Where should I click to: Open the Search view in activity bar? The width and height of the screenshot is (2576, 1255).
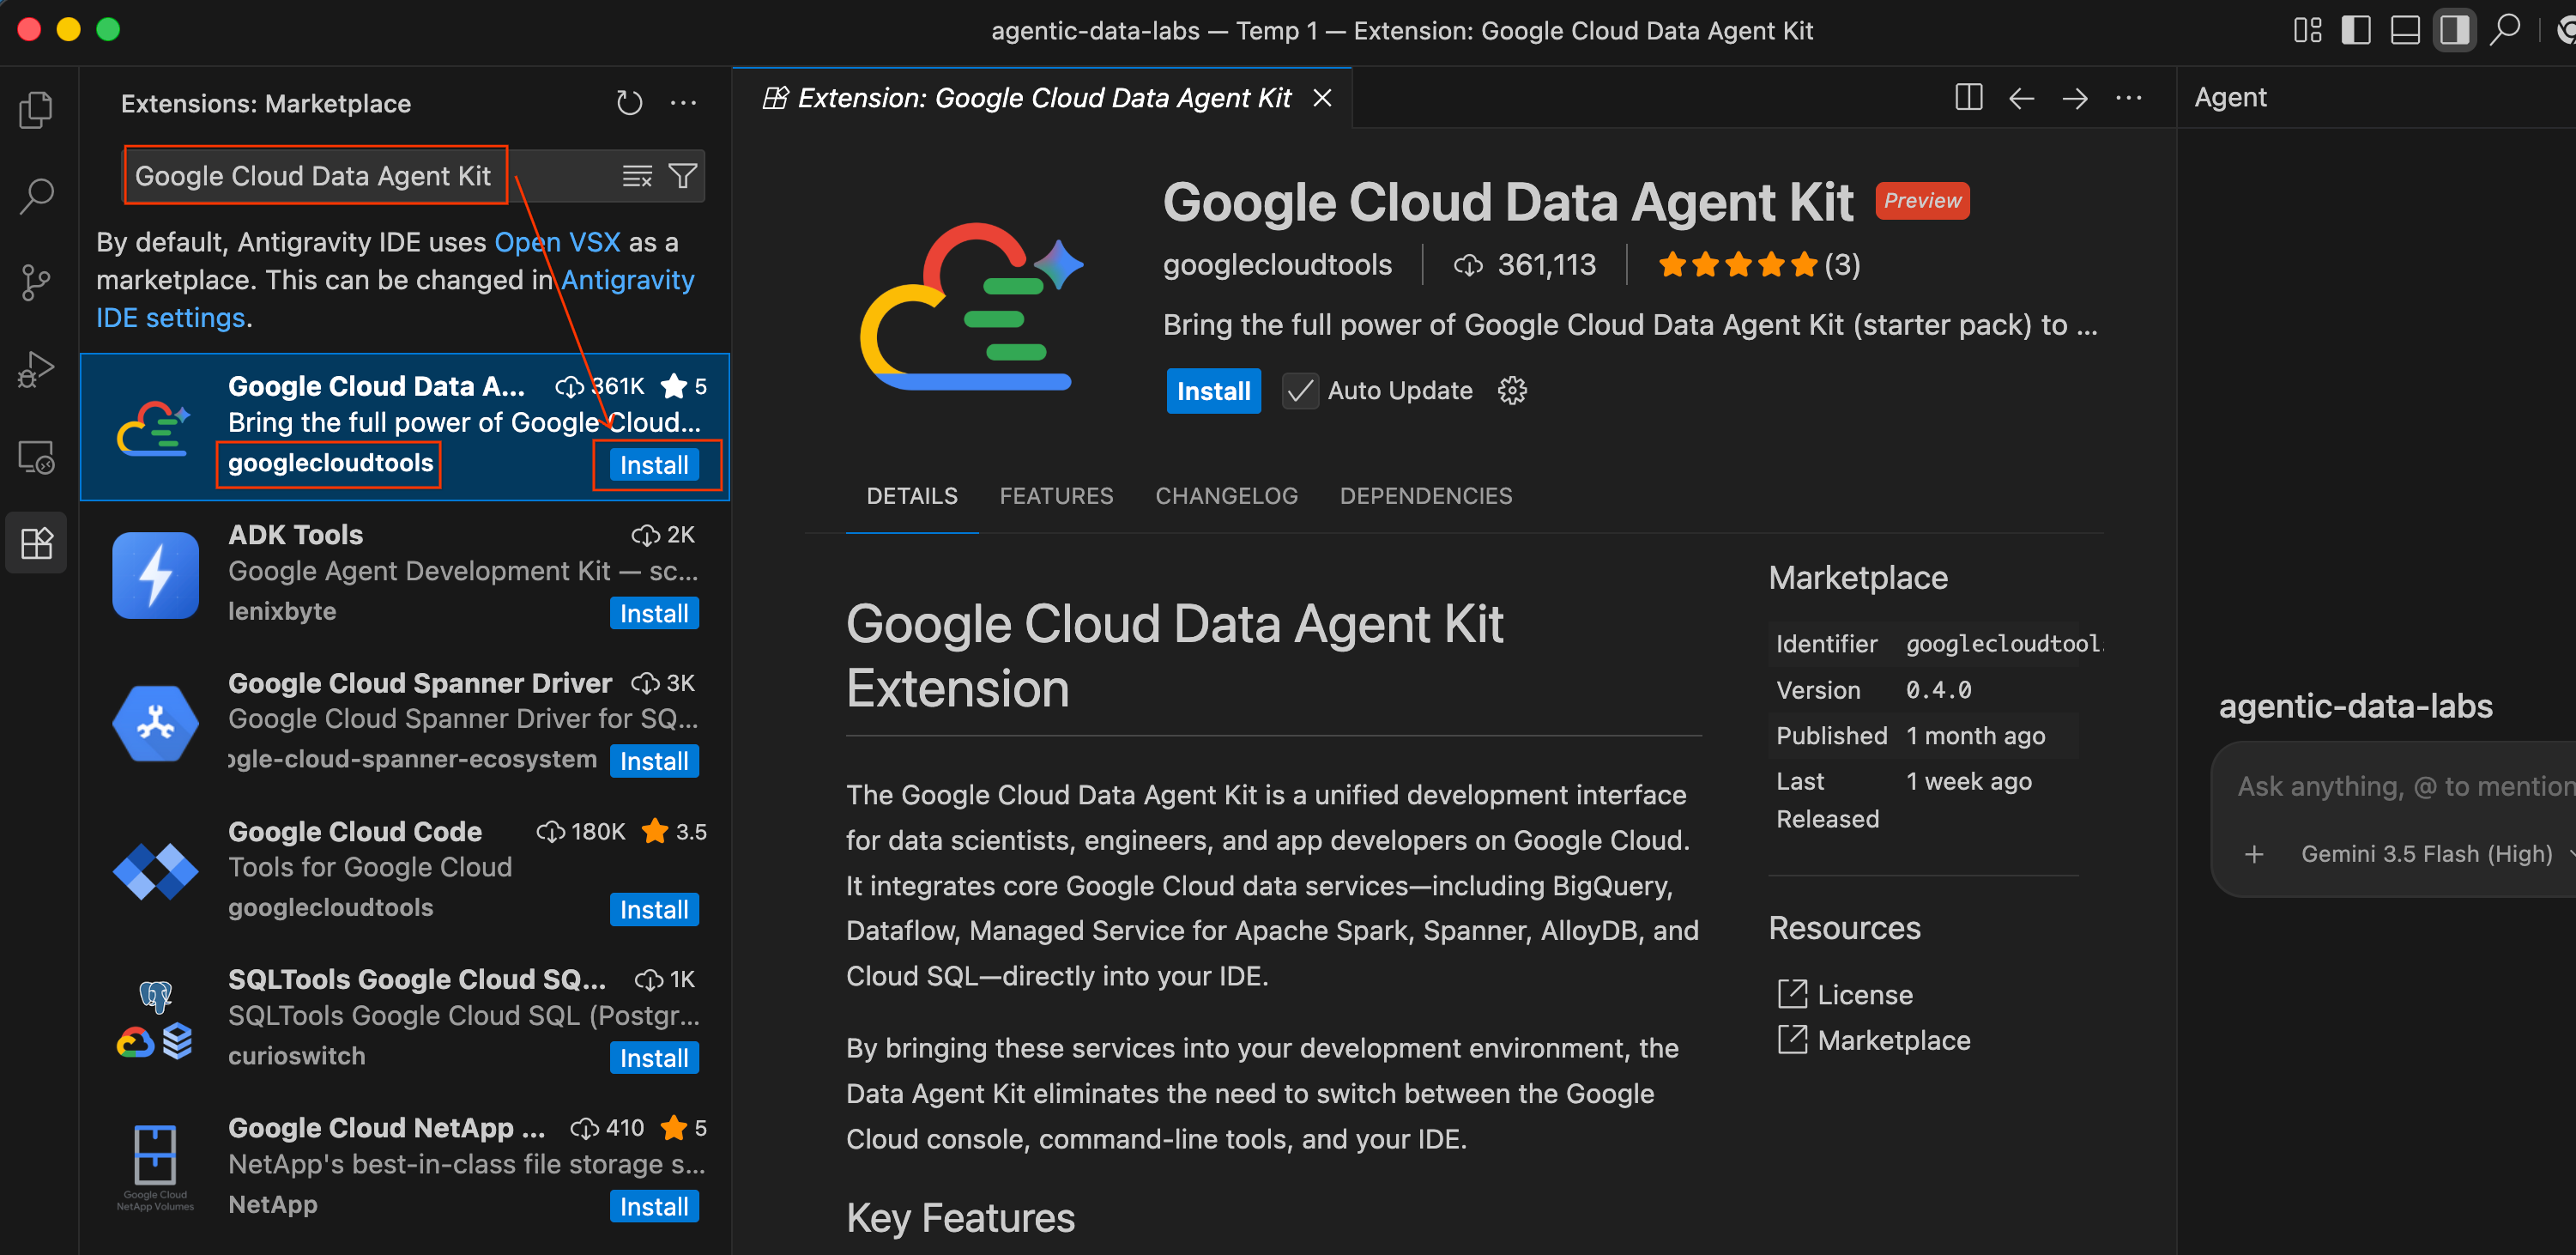(x=37, y=196)
